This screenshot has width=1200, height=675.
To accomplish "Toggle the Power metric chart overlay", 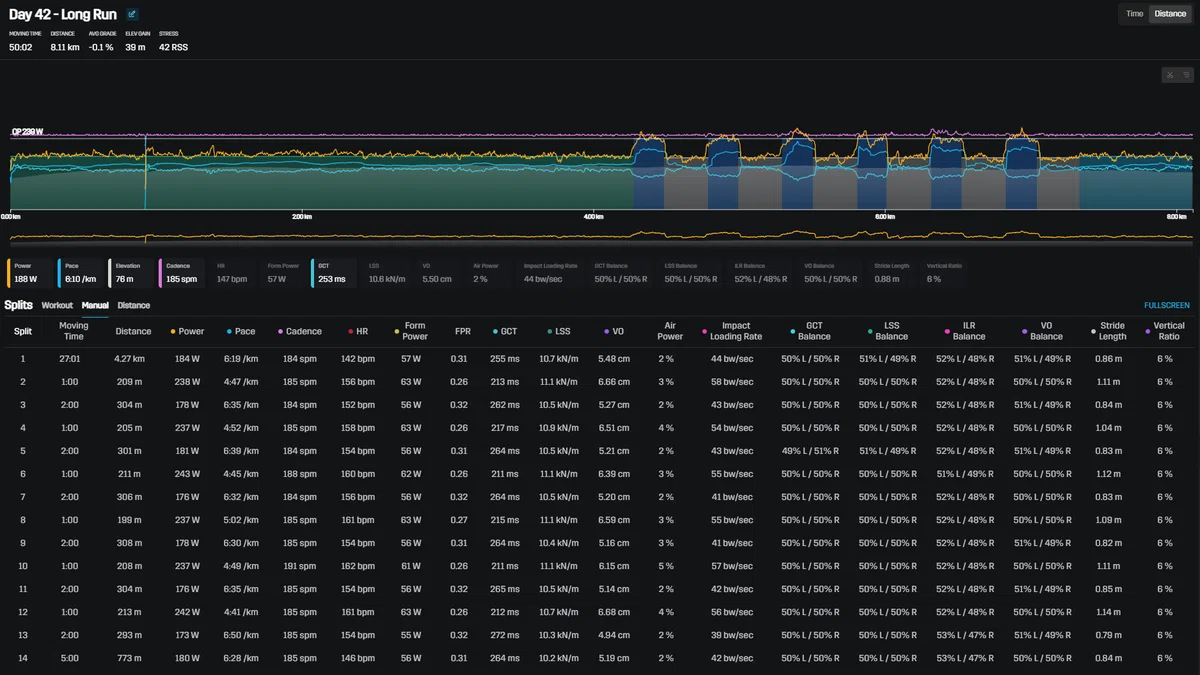I will pos(29,273).
